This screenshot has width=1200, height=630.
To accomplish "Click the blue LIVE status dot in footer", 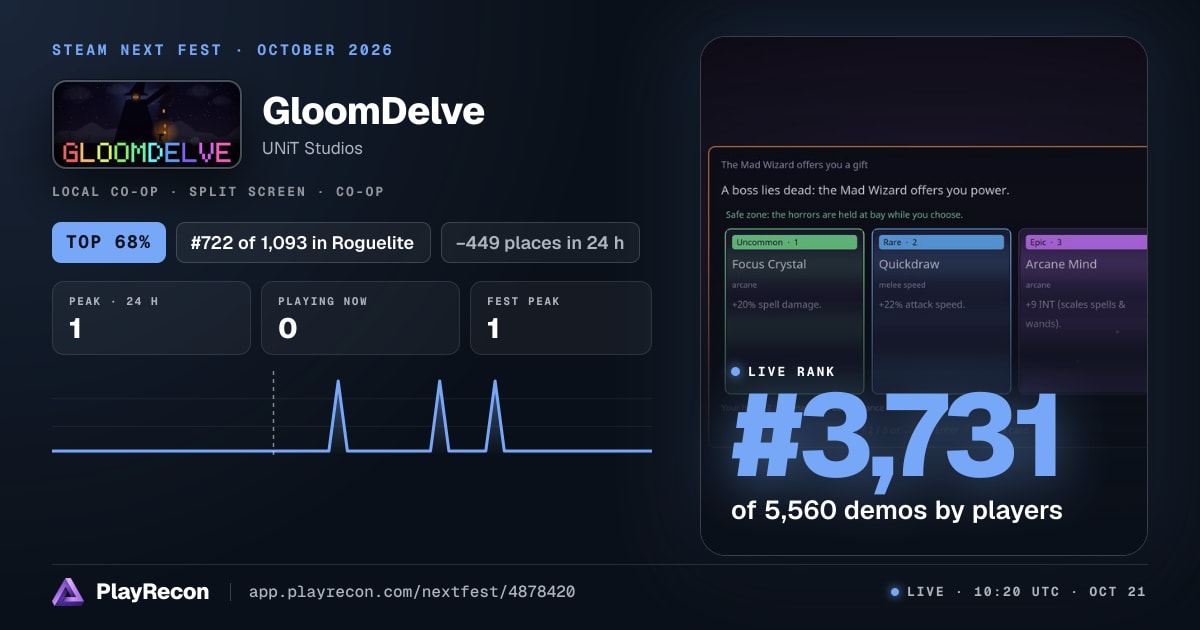I will point(895,592).
